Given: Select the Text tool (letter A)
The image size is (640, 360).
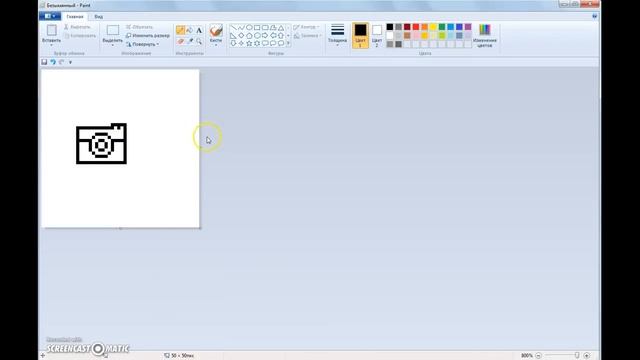Looking at the screenshot, I should 199,30.
